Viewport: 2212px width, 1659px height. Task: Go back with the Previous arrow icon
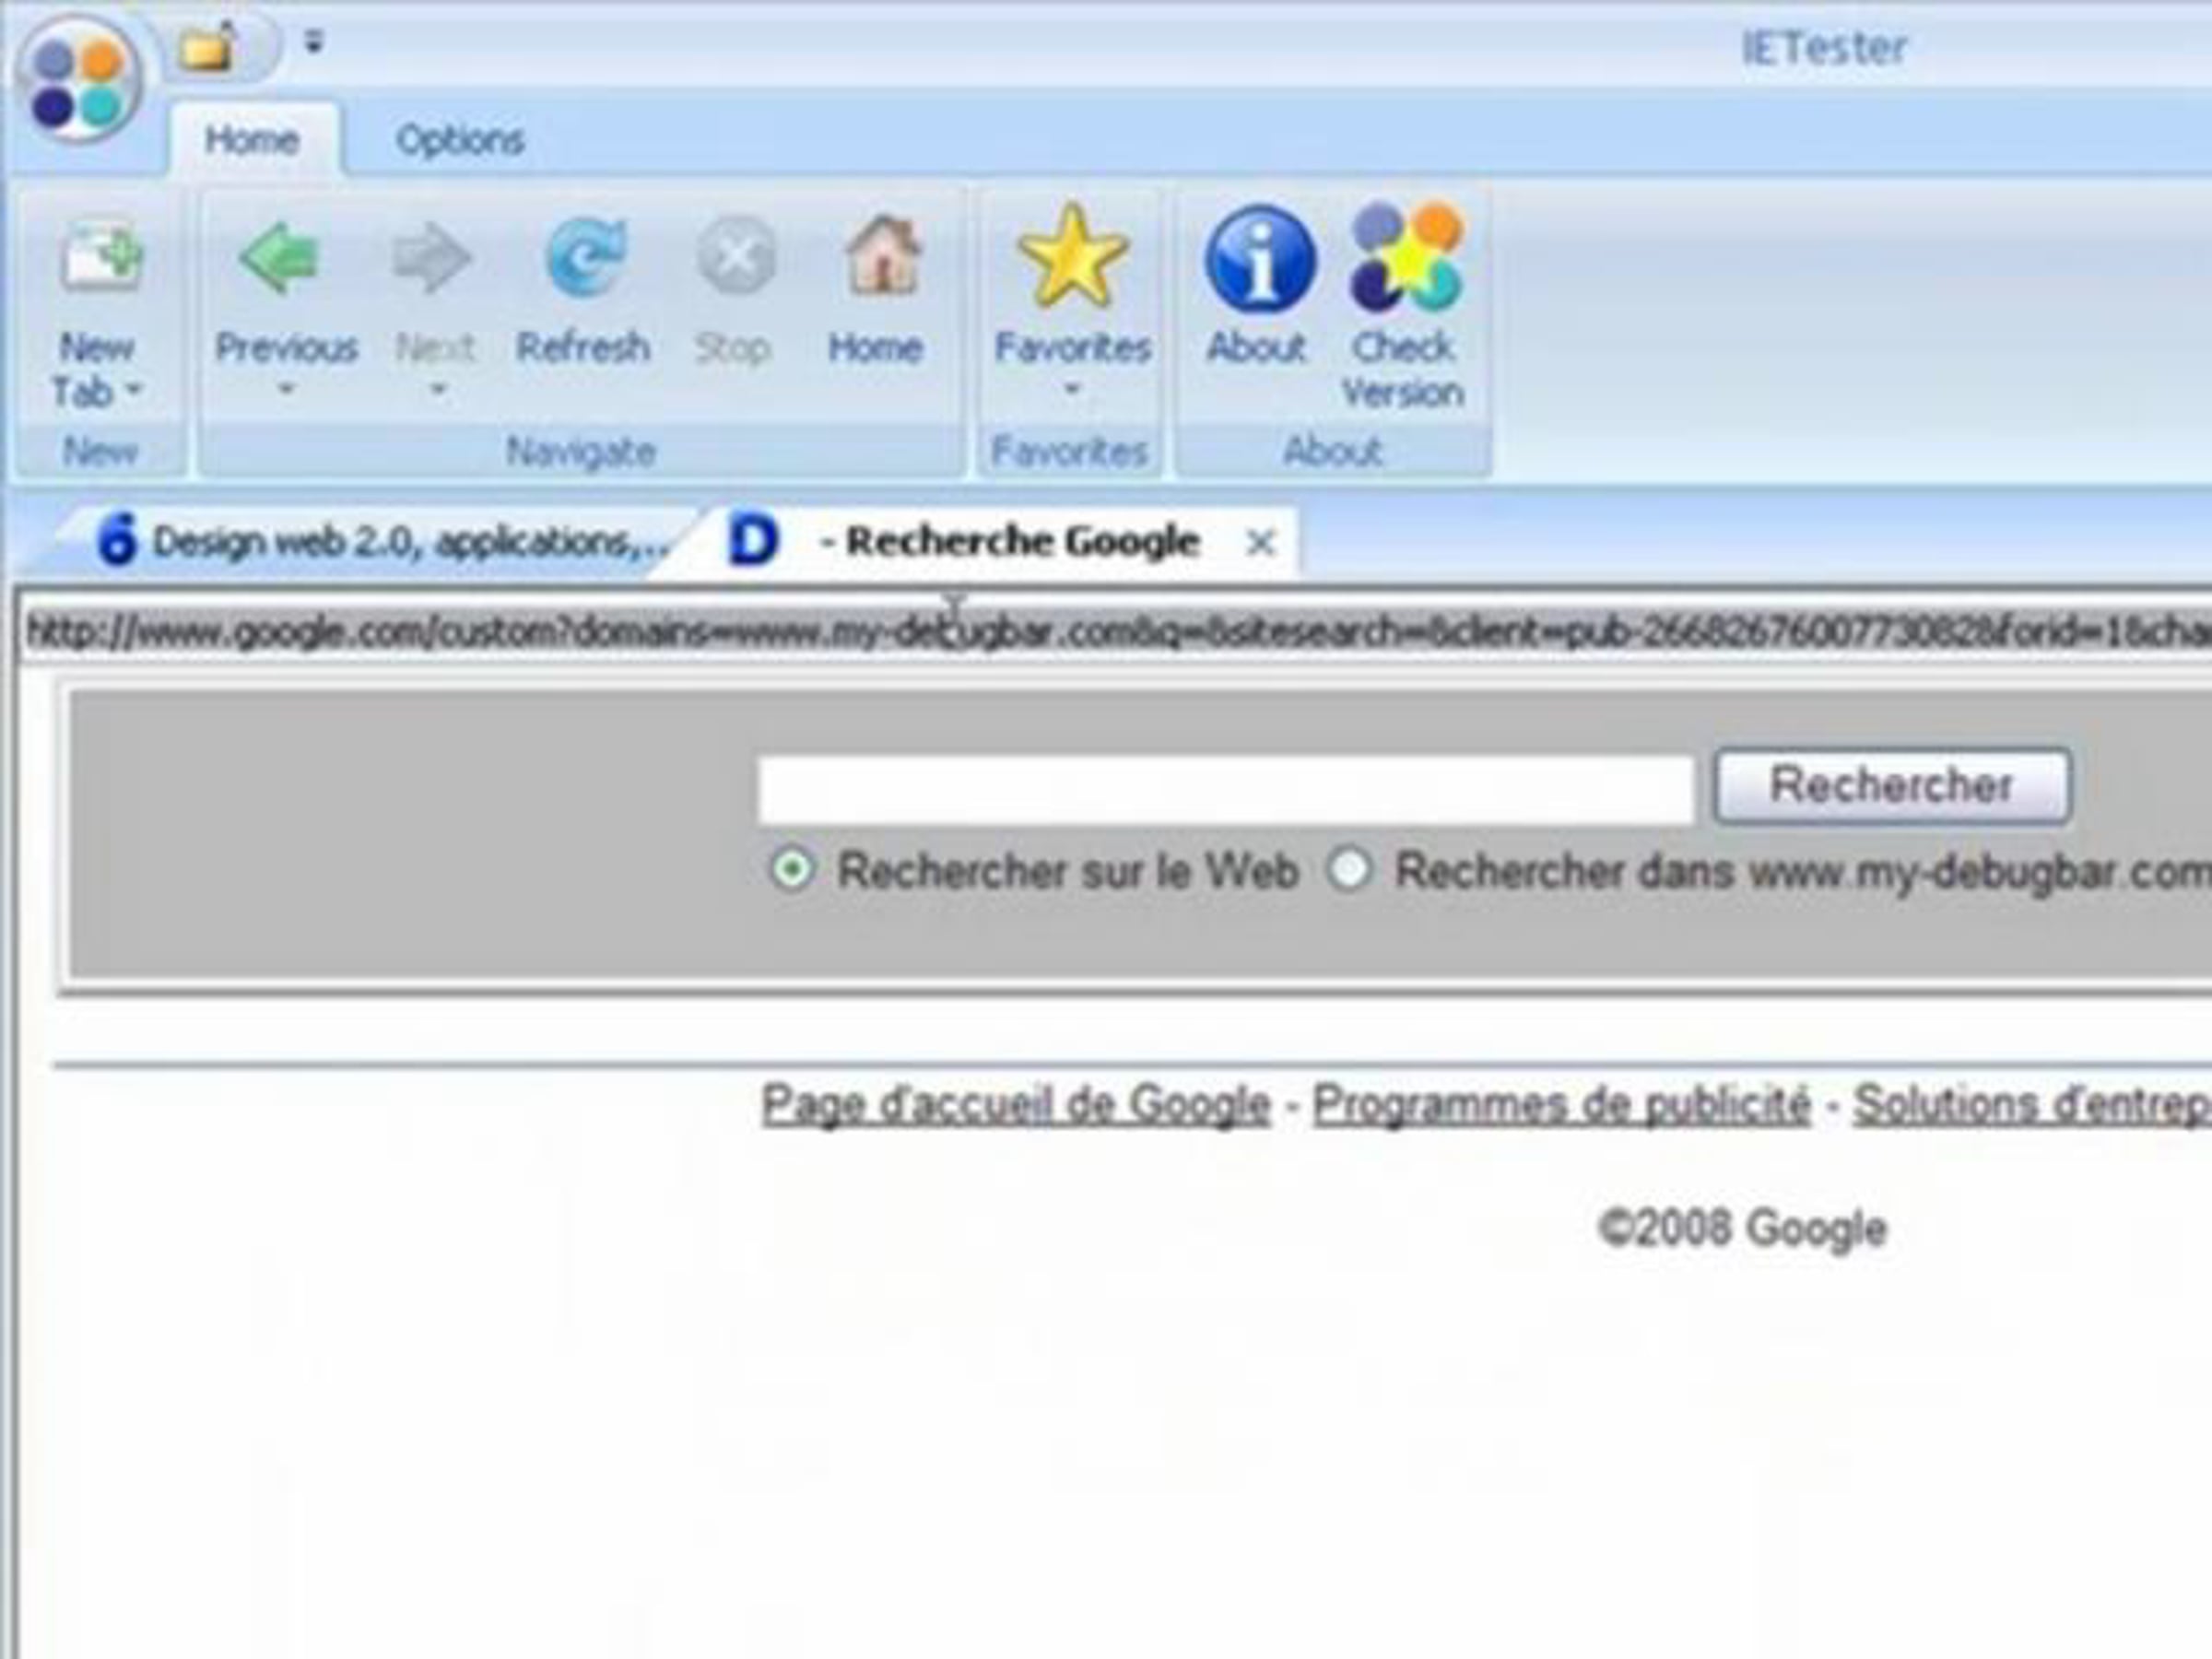(x=280, y=258)
